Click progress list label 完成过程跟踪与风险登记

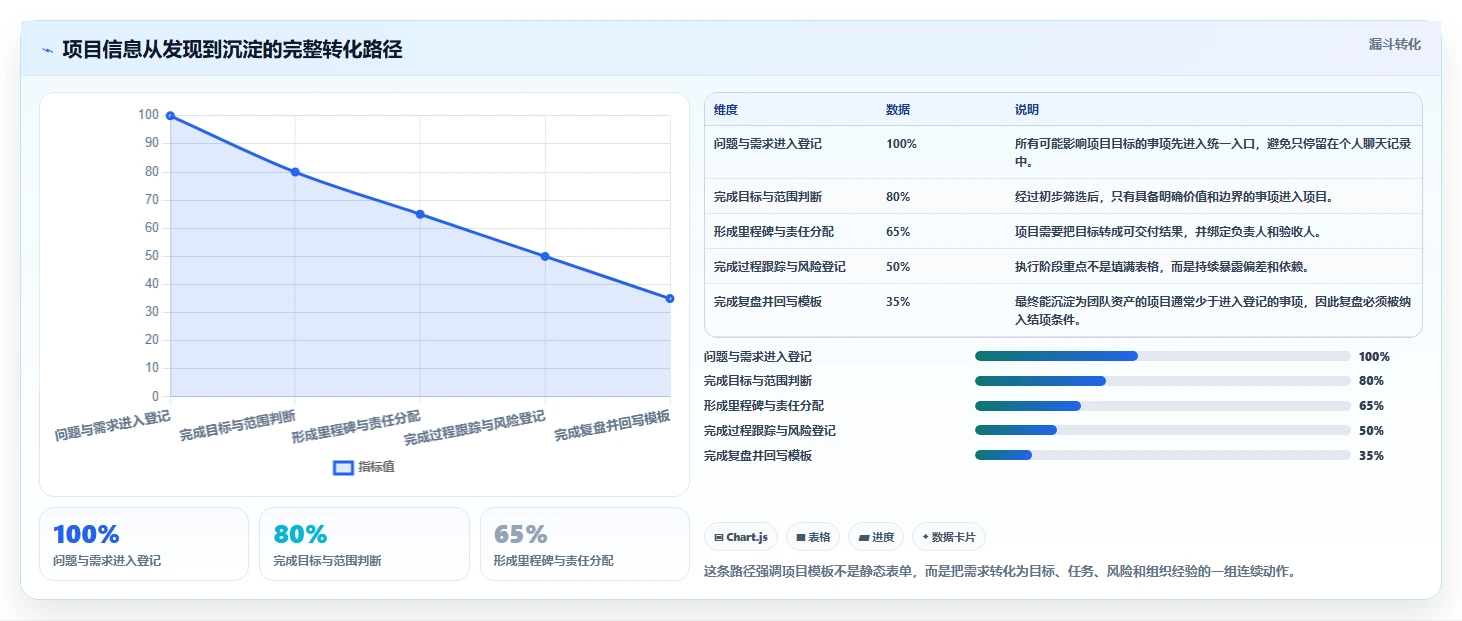click(x=770, y=430)
